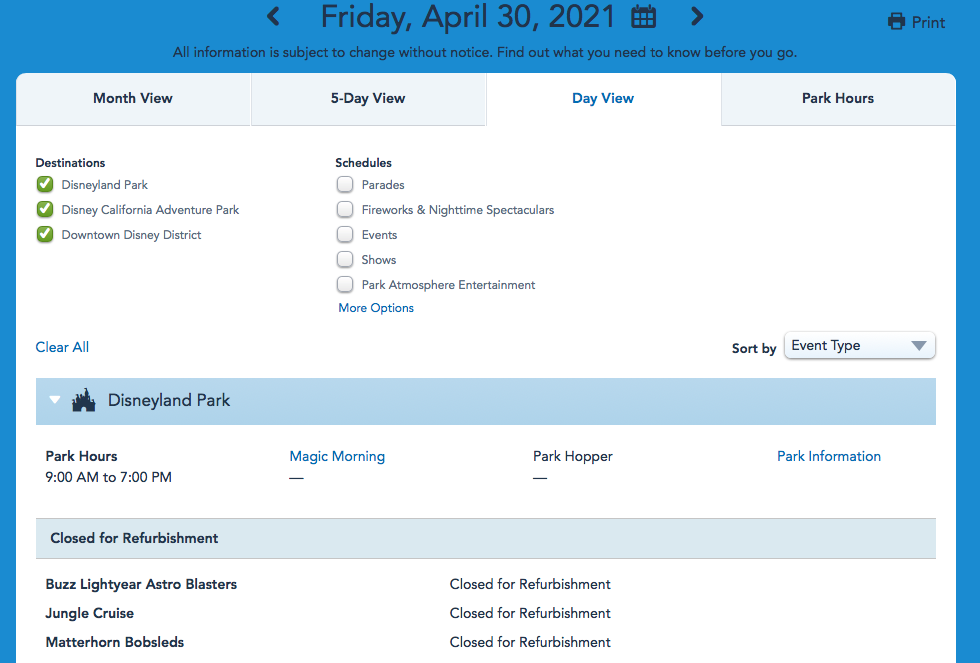Expand More Options under Schedules

[376, 308]
